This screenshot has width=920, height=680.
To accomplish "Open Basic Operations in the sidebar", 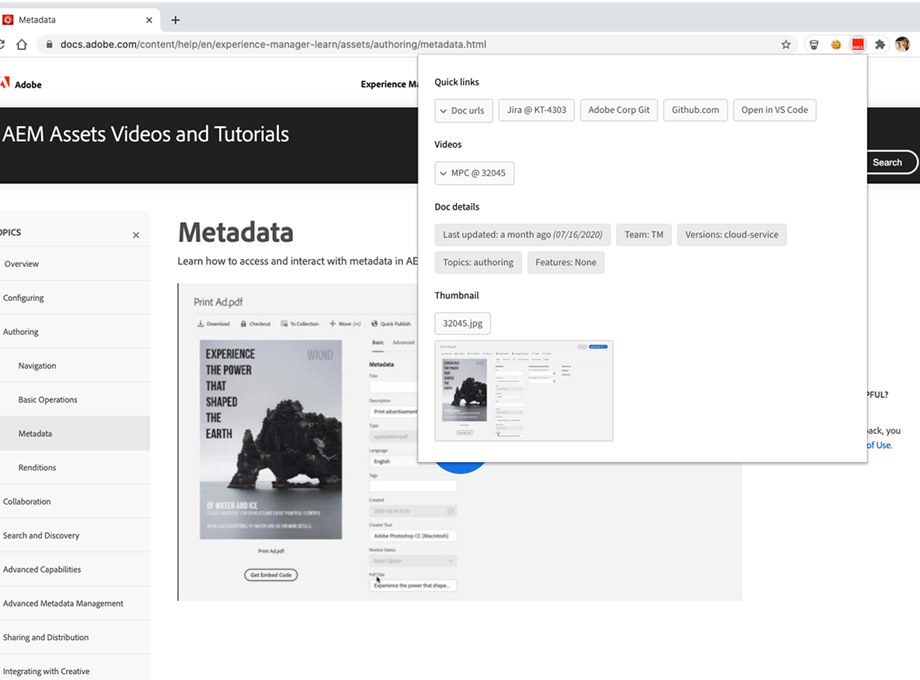I will point(48,400).
